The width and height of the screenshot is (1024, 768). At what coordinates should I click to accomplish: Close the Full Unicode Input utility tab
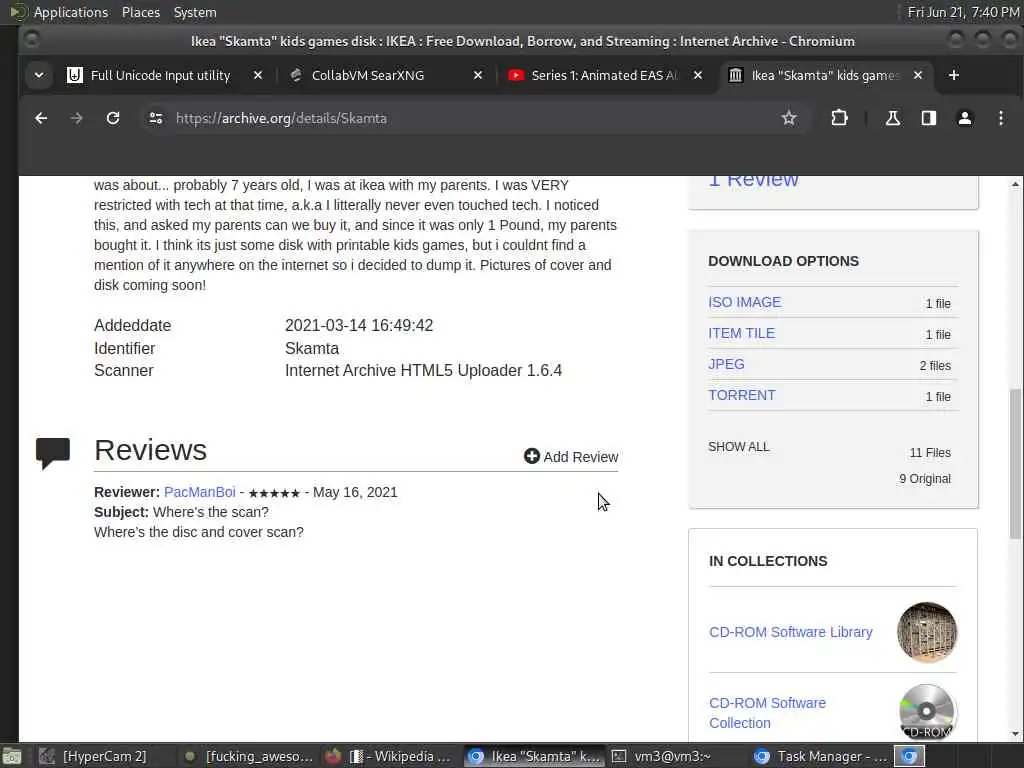[258, 75]
